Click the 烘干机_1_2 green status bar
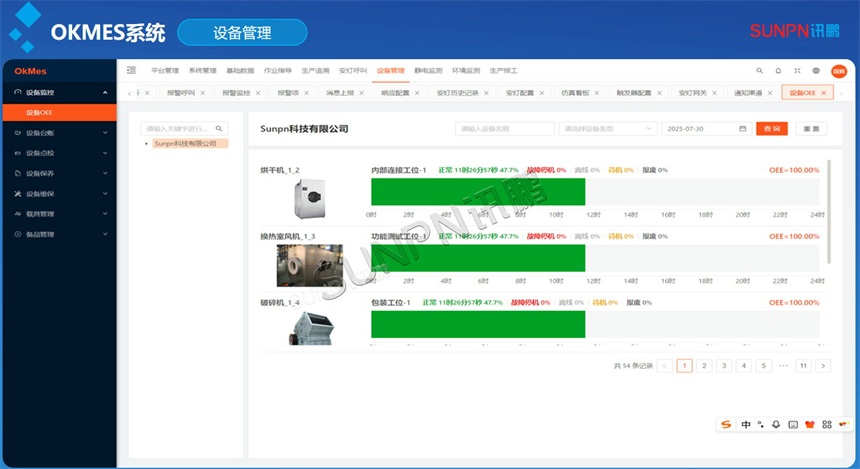Image resolution: width=860 pixels, height=469 pixels. point(478,192)
